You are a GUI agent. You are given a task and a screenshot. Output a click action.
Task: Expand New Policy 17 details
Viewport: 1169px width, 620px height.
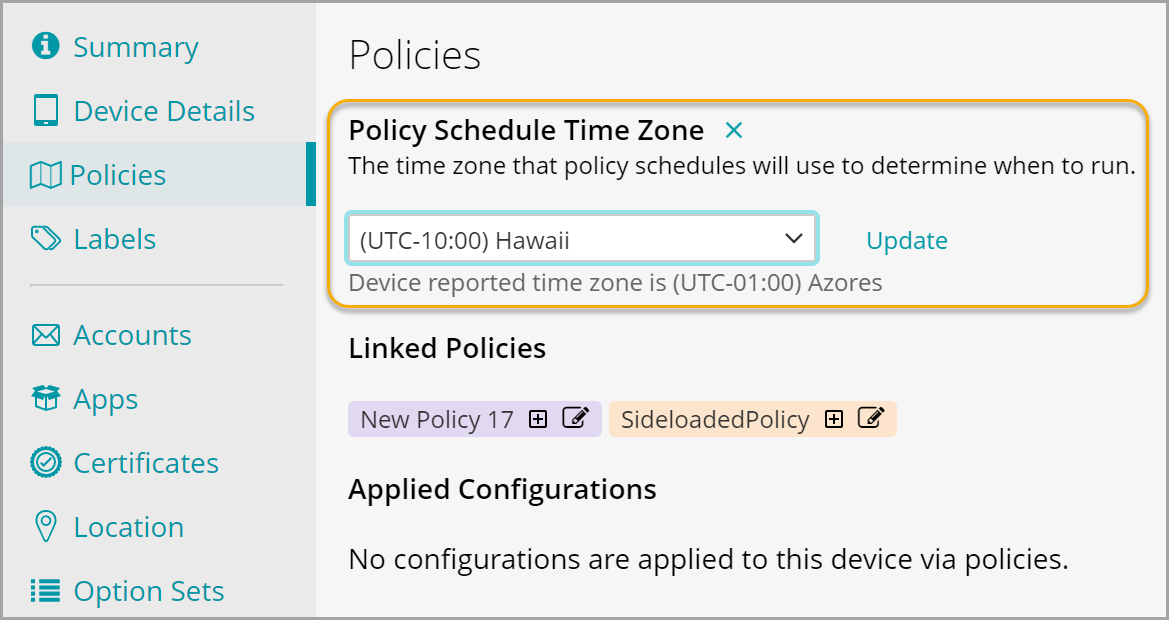(538, 419)
